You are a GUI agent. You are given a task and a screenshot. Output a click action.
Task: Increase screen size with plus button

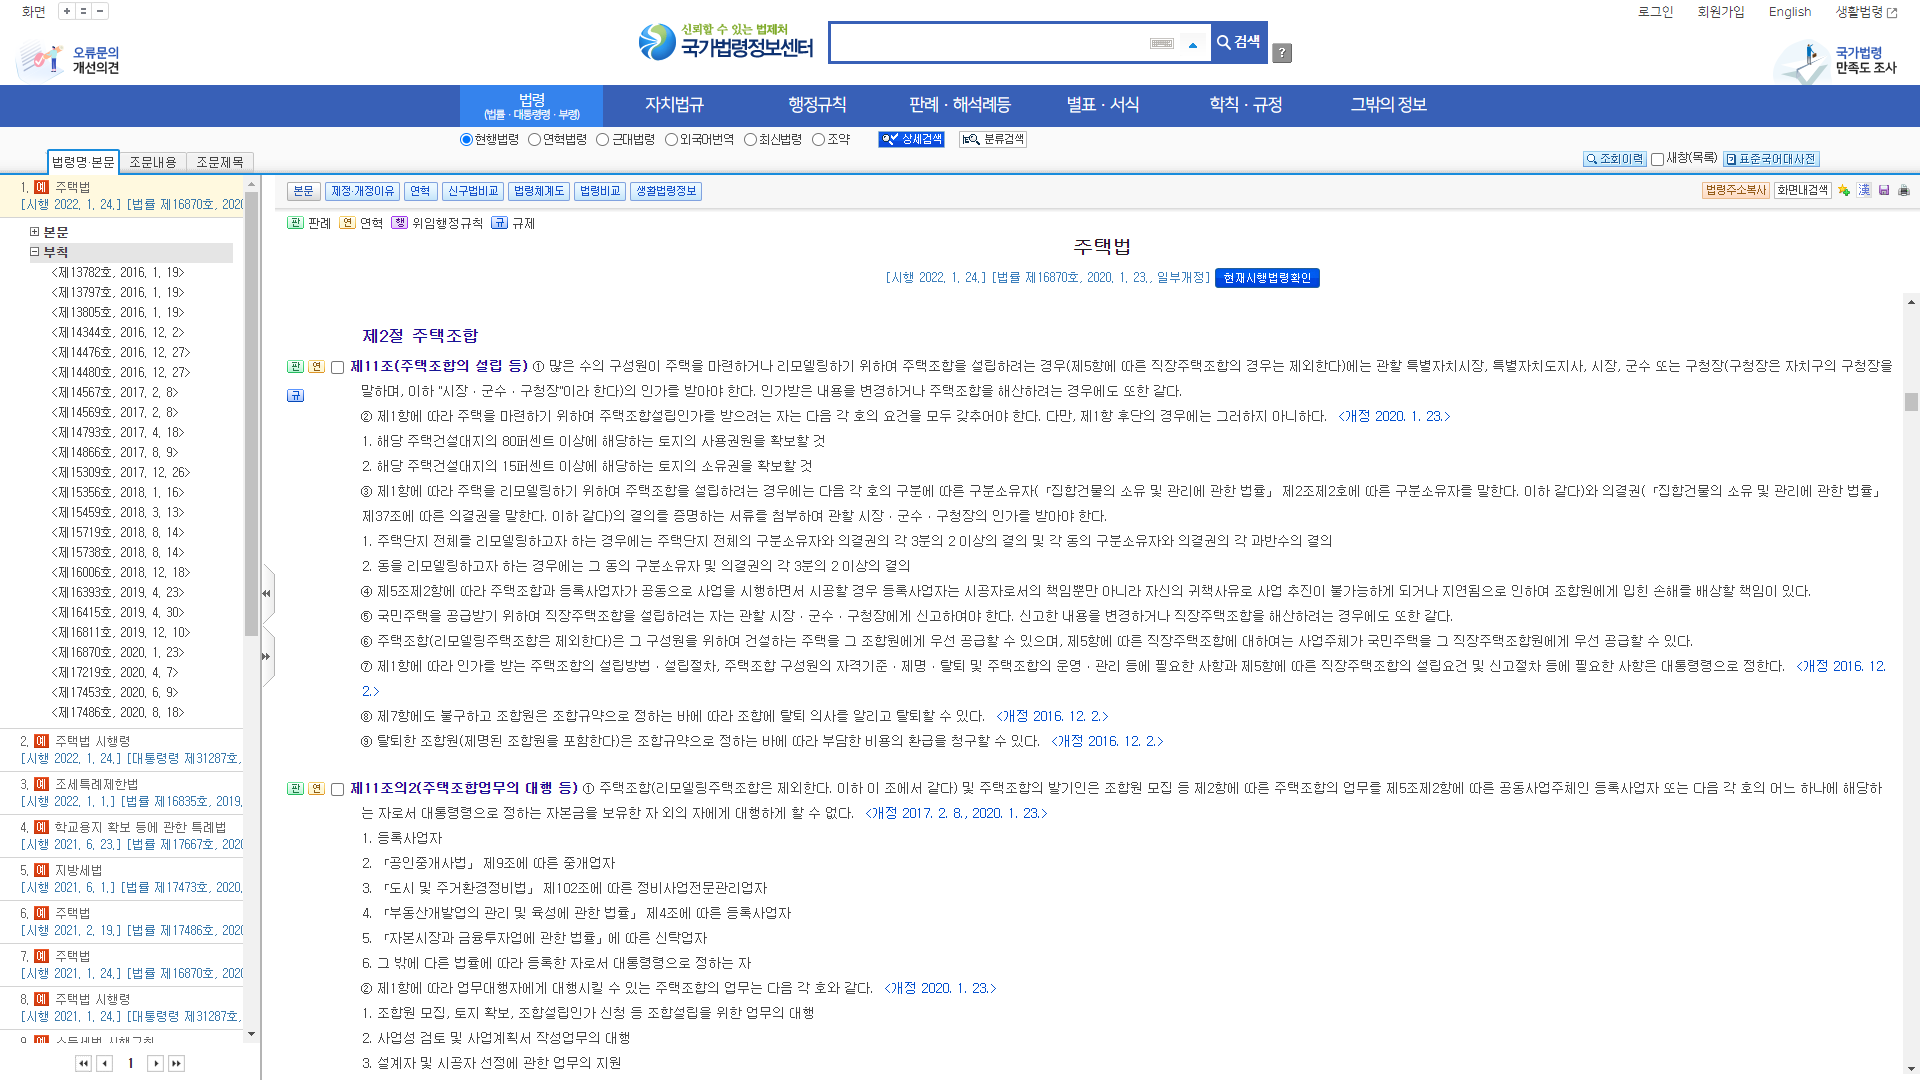pos(67,11)
